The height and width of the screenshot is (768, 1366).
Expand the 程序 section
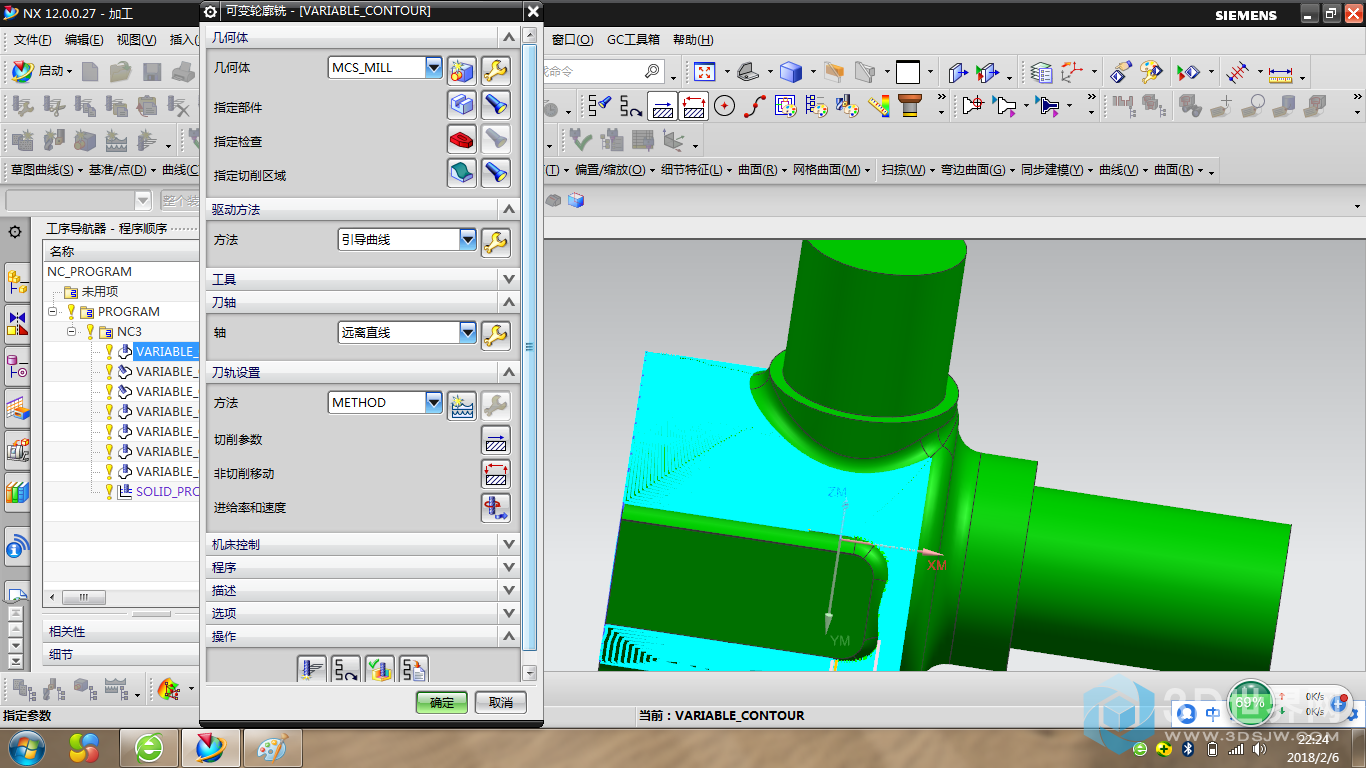tap(509, 567)
